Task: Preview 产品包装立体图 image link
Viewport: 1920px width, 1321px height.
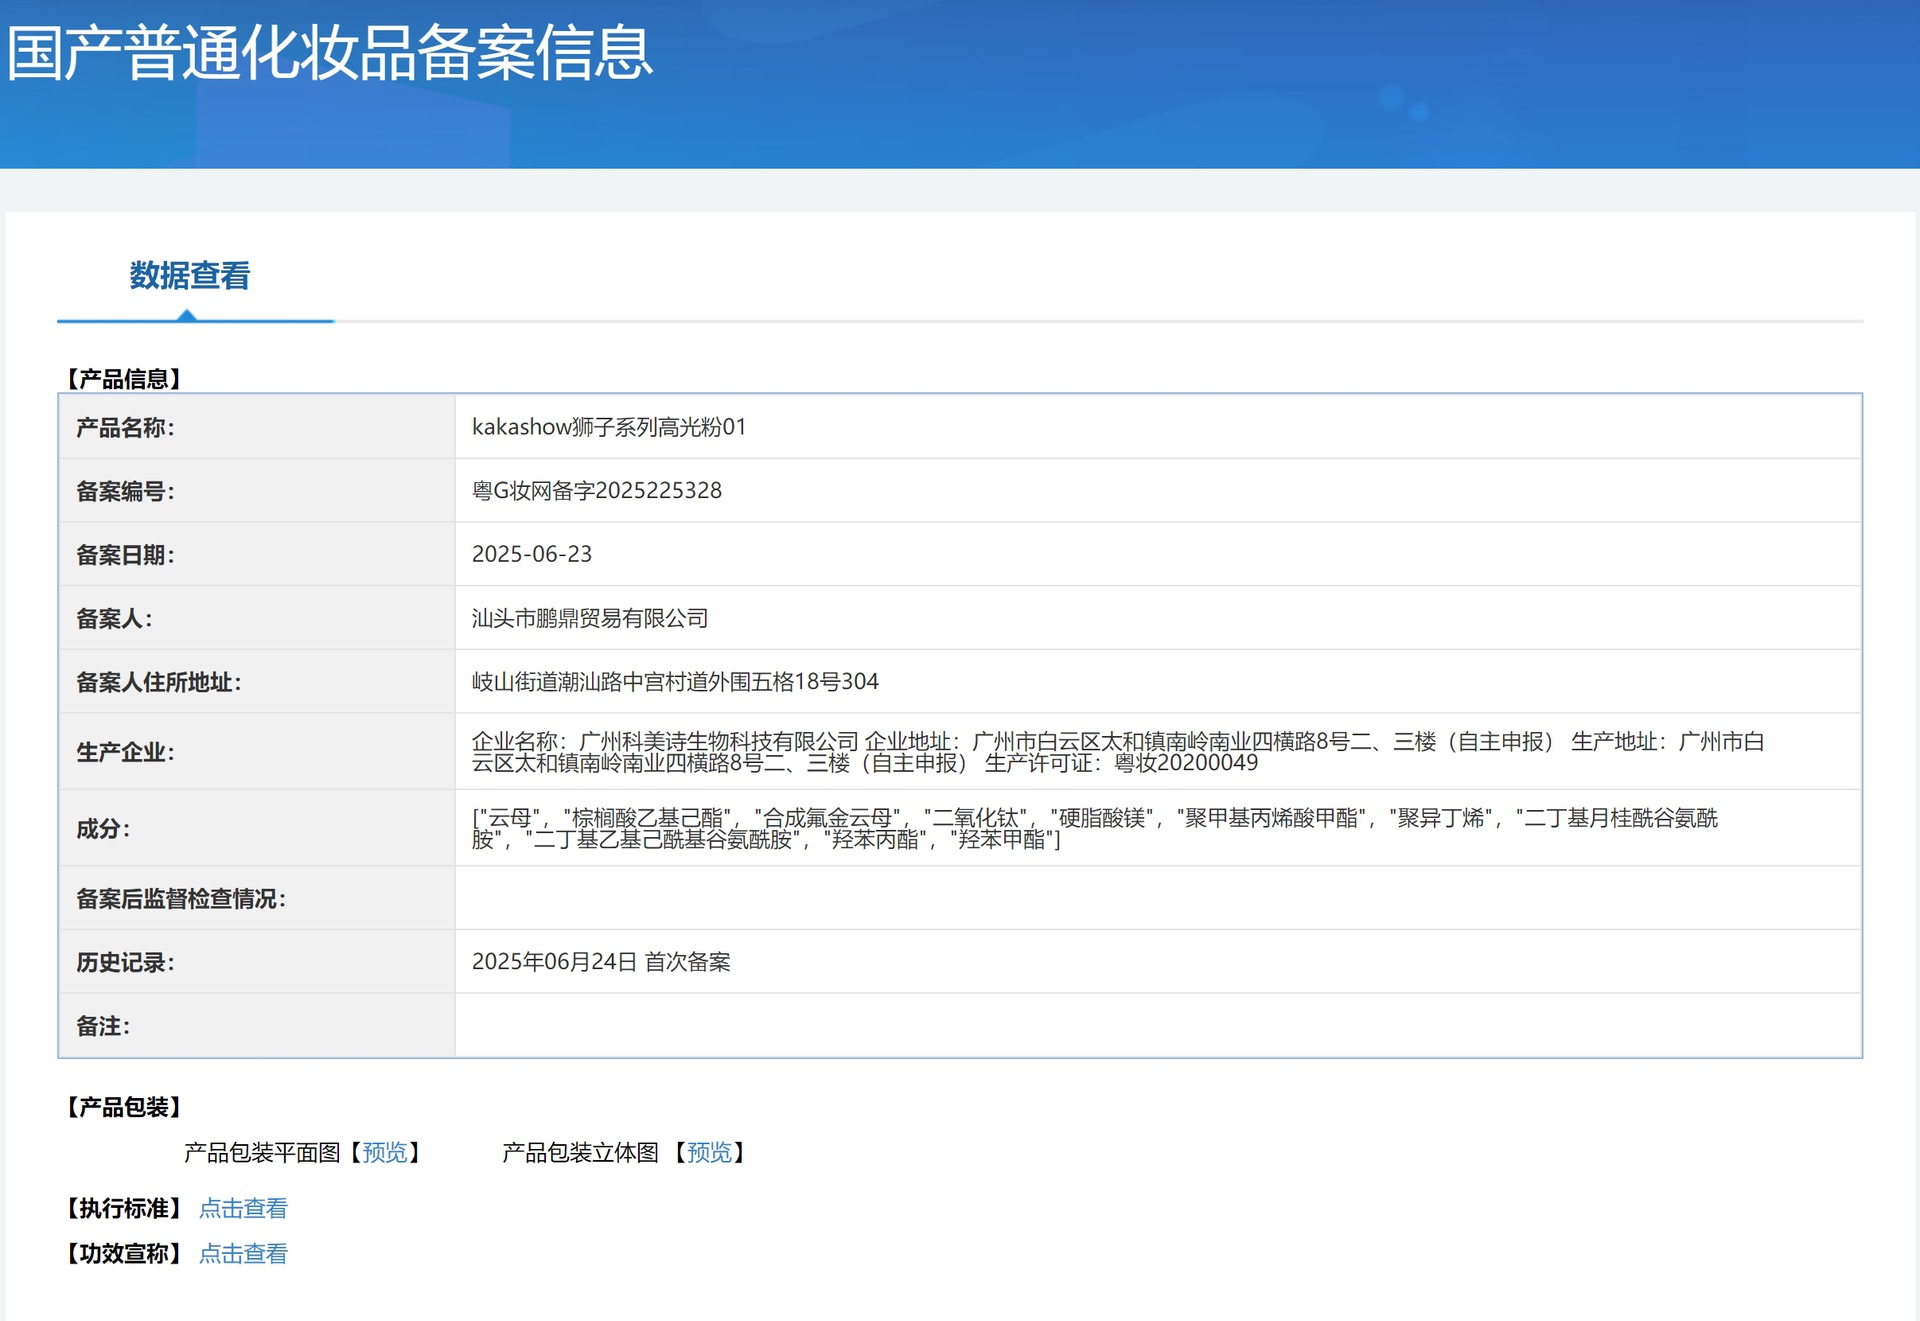Action: [x=709, y=1152]
